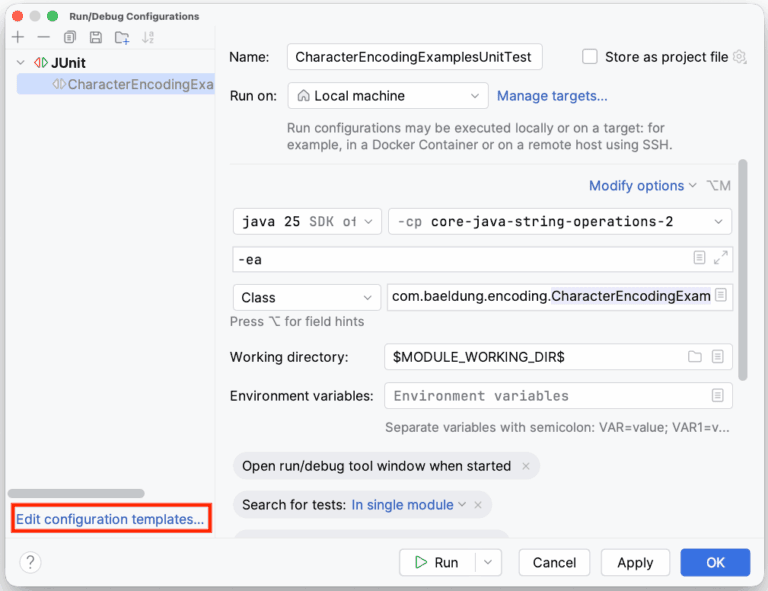The width and height of the screenshot is (768, 591).
Task: Click Edit configuration templates link
Action: (x=110, y=519)
